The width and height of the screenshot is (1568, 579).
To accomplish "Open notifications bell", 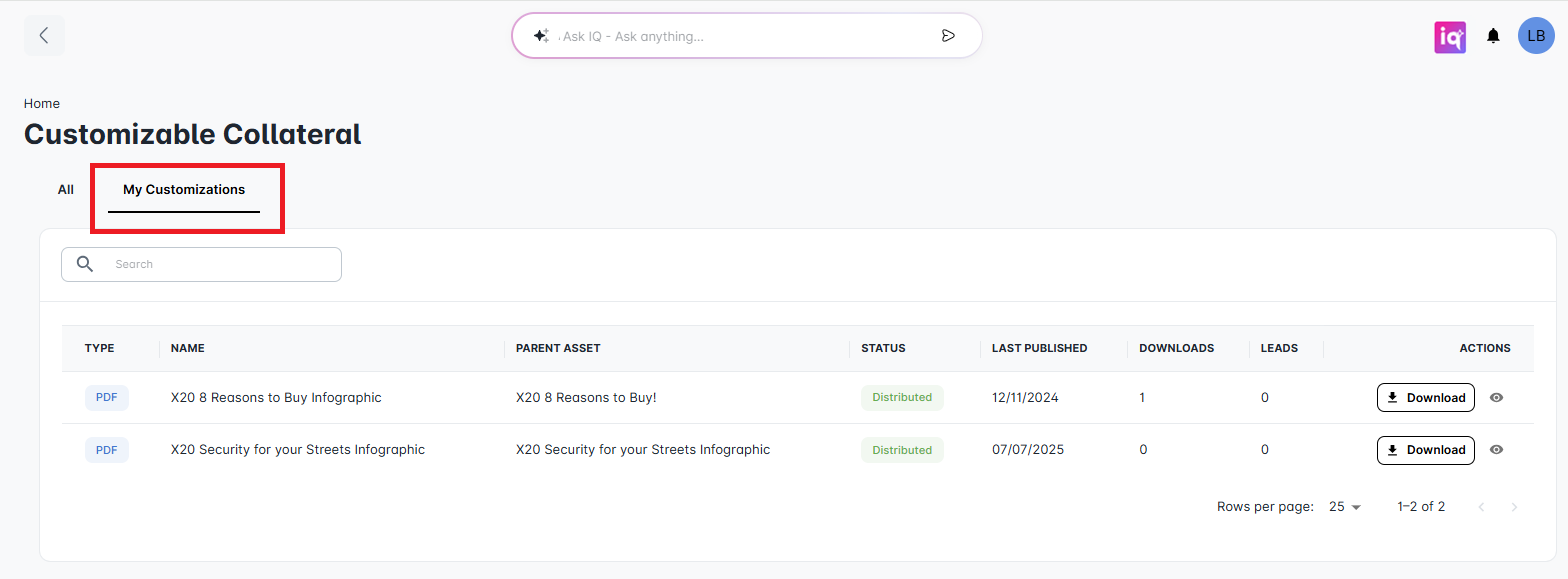I will coord(1493,36).
